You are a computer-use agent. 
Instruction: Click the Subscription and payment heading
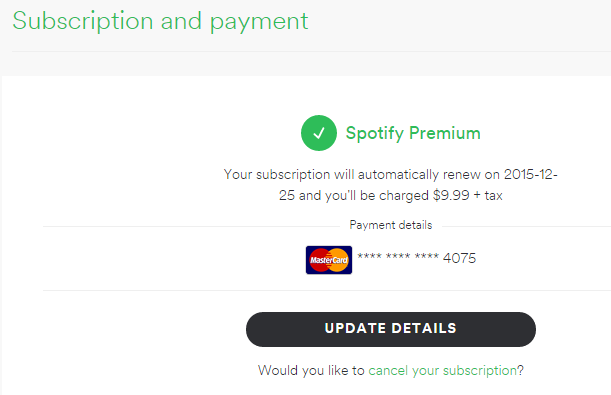point(160,21)
